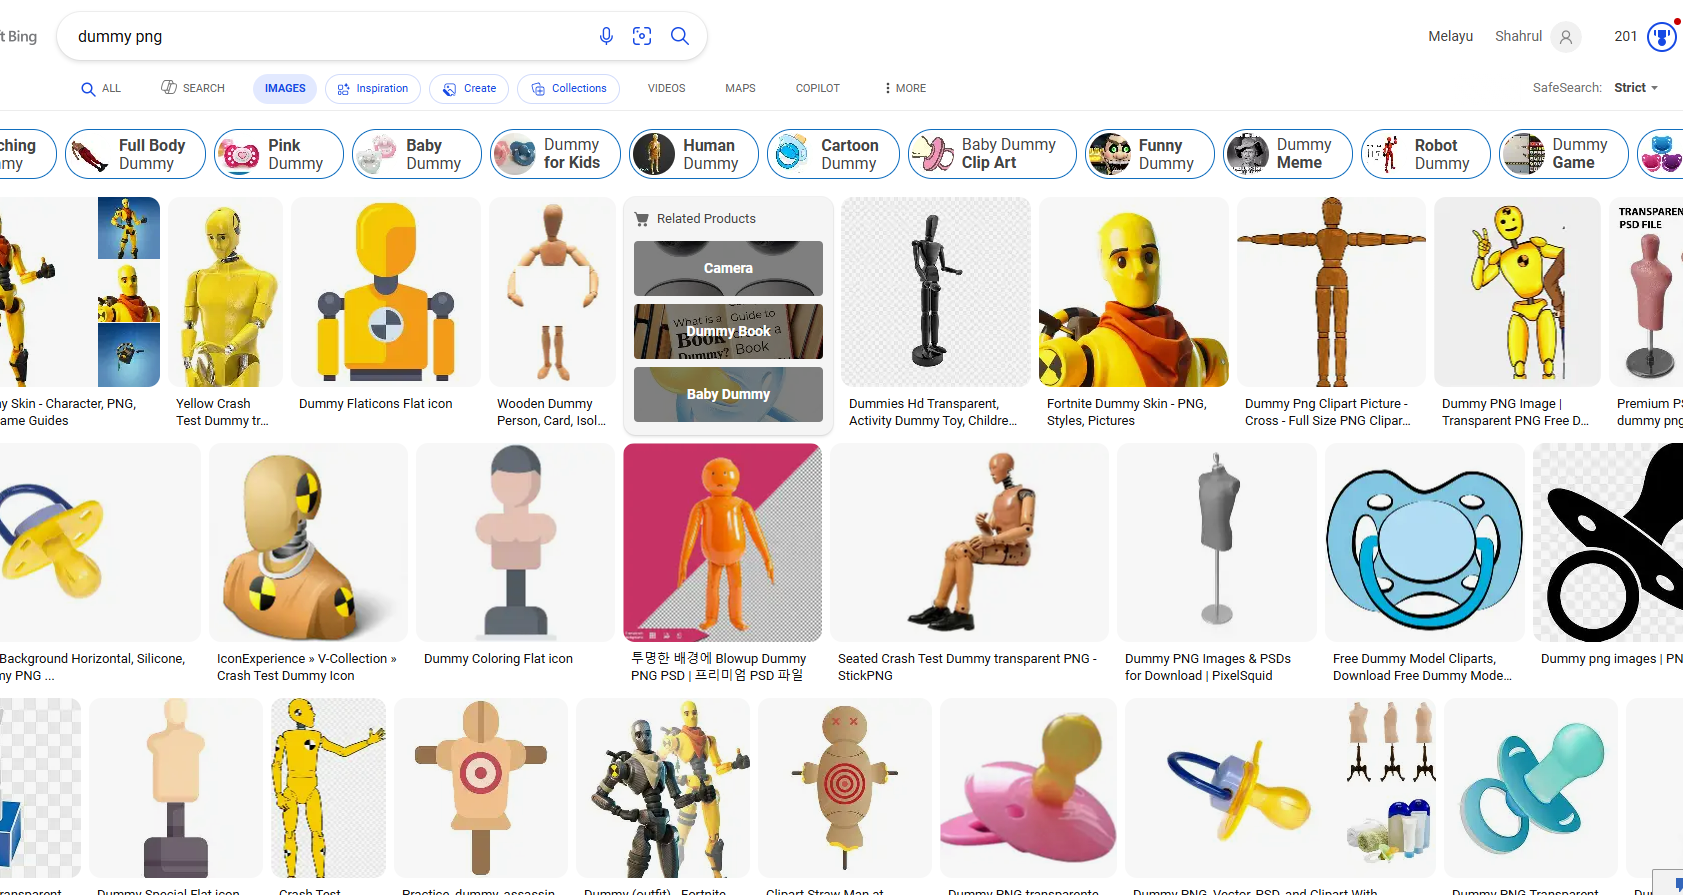Screen dimensions: 1683x895
Task: Open Seated Crash Test Dummy thumbnail
Action: [968, 542]
